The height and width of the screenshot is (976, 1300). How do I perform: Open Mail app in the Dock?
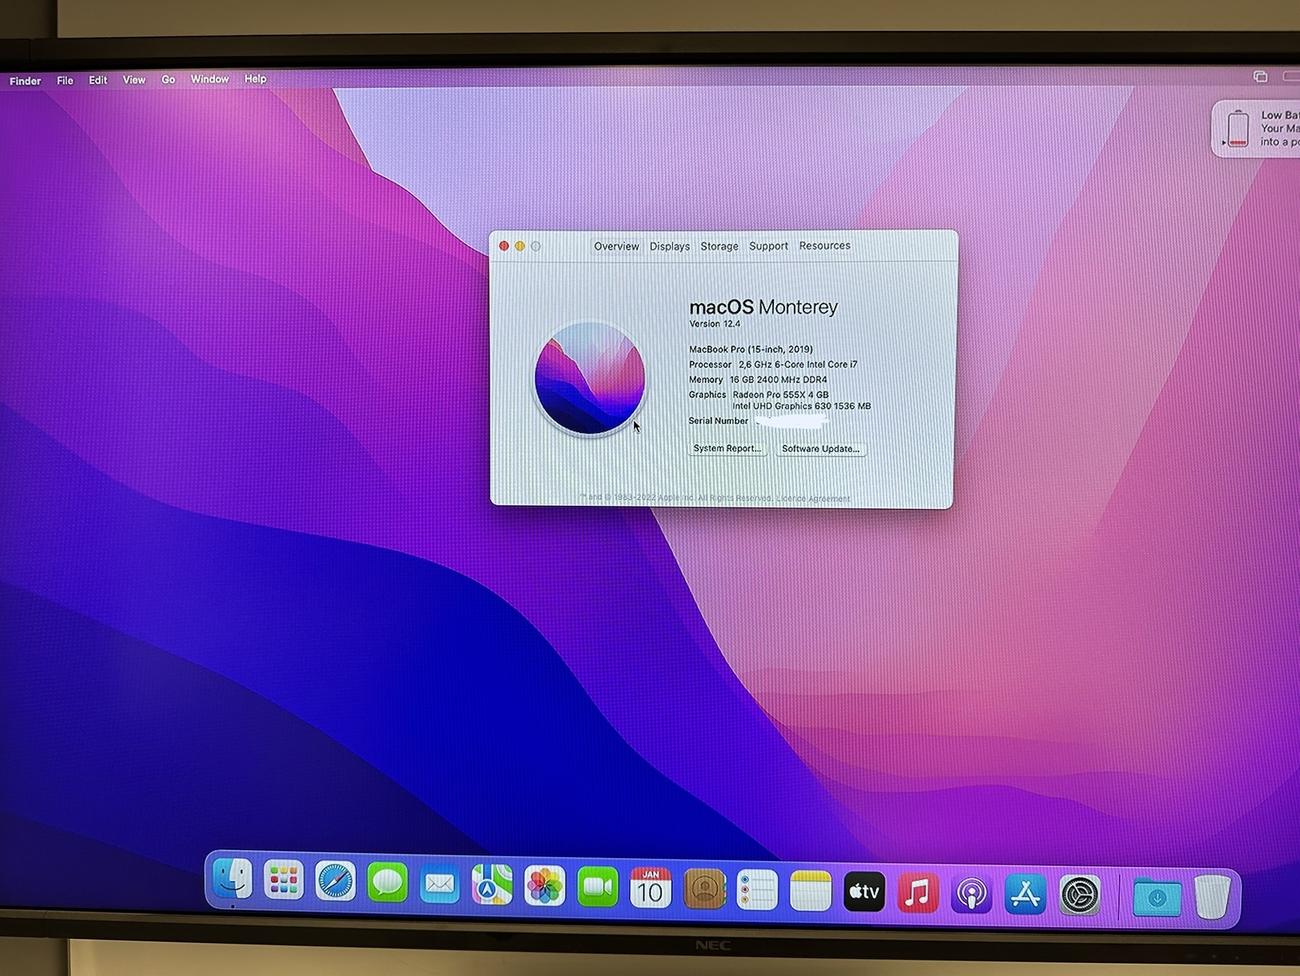click(x=439, y=885)
